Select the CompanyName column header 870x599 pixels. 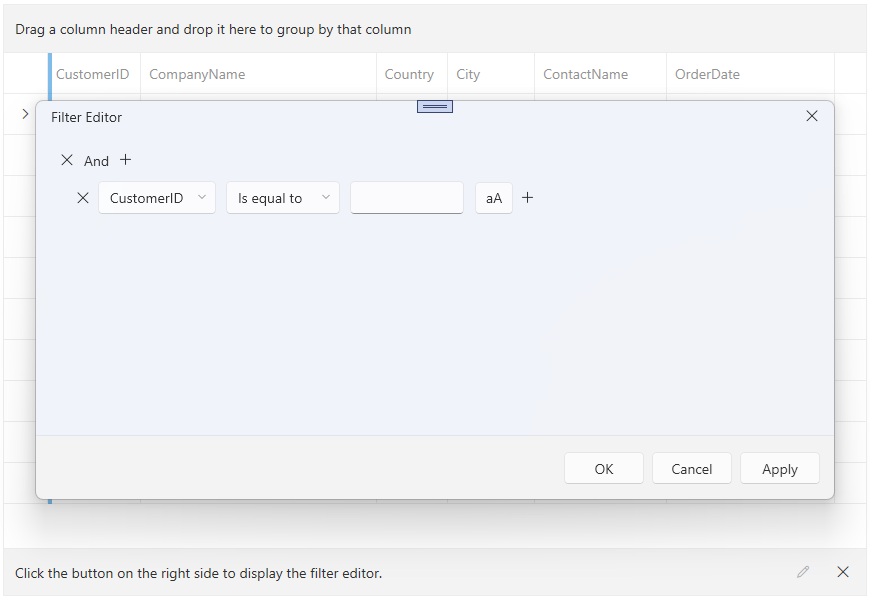tap(195, 74)
